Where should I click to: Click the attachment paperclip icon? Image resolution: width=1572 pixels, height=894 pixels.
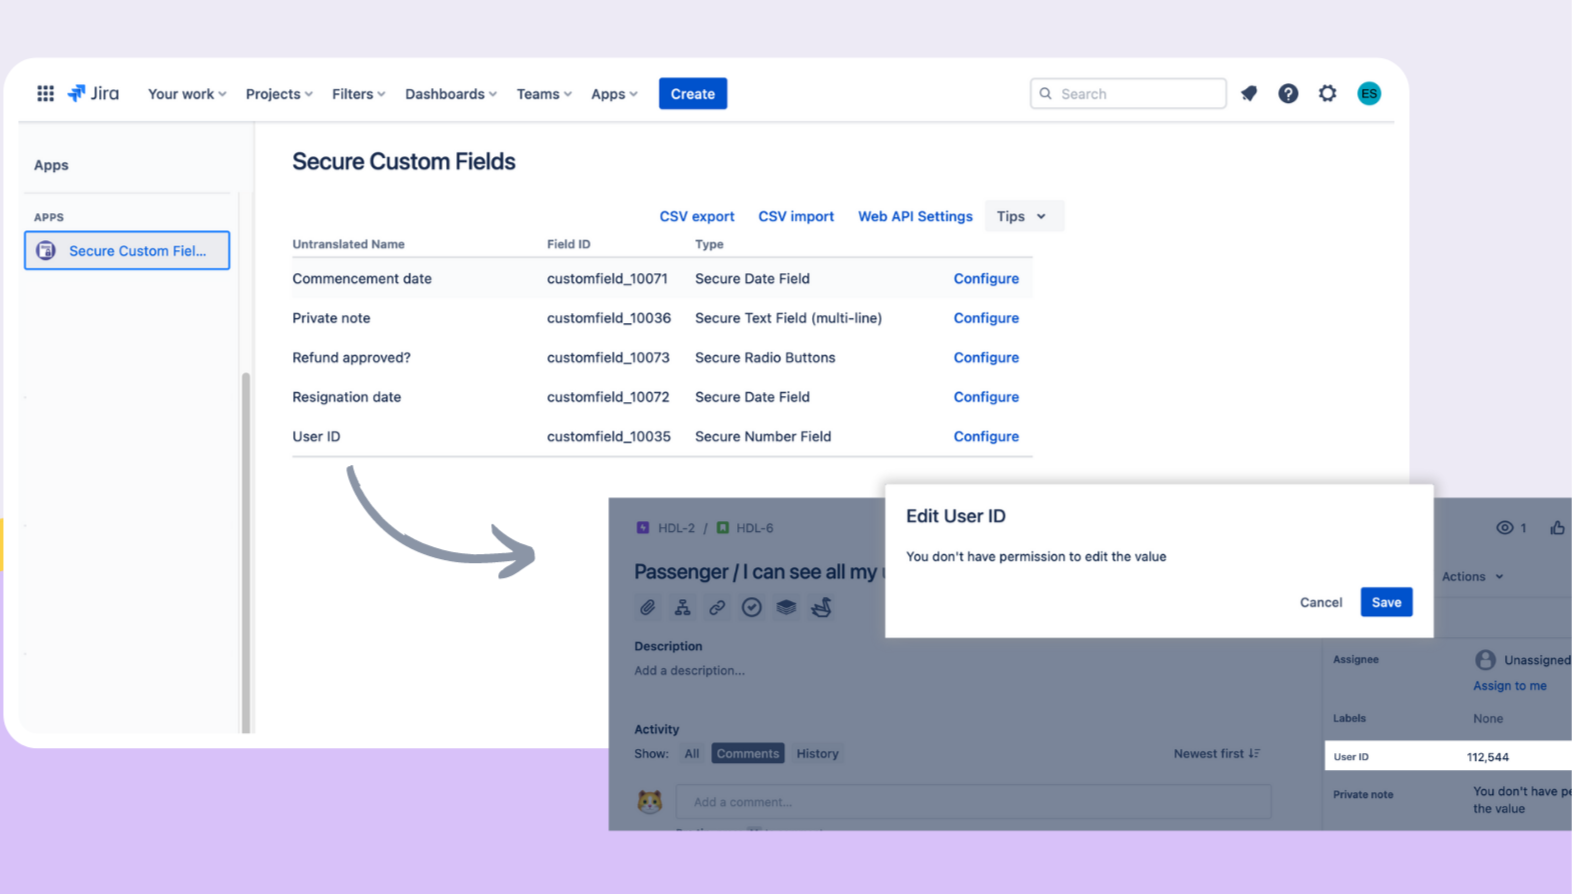click(648, 607)
